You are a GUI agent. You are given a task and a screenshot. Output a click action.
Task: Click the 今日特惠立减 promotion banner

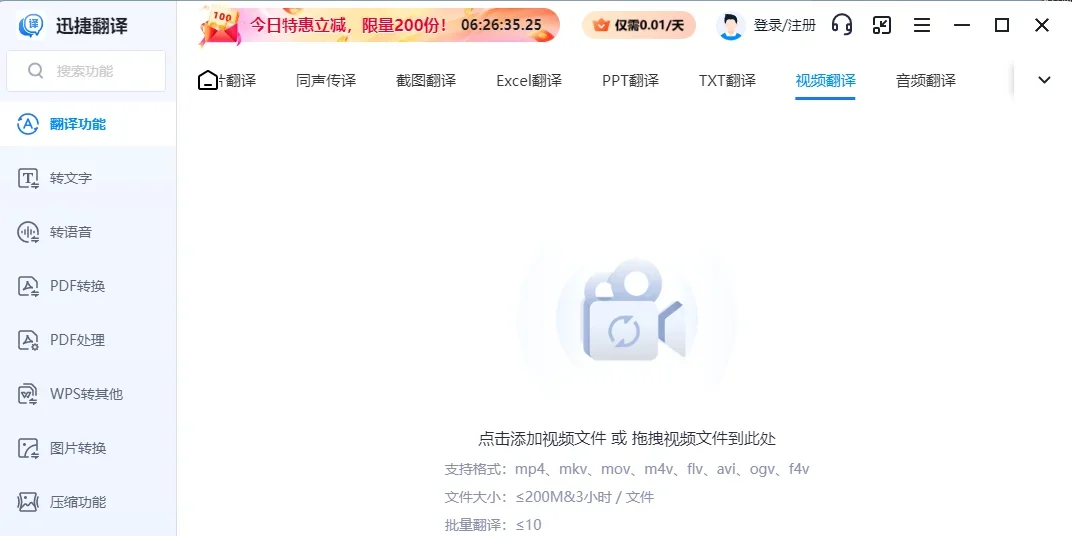tap(379, 25)
